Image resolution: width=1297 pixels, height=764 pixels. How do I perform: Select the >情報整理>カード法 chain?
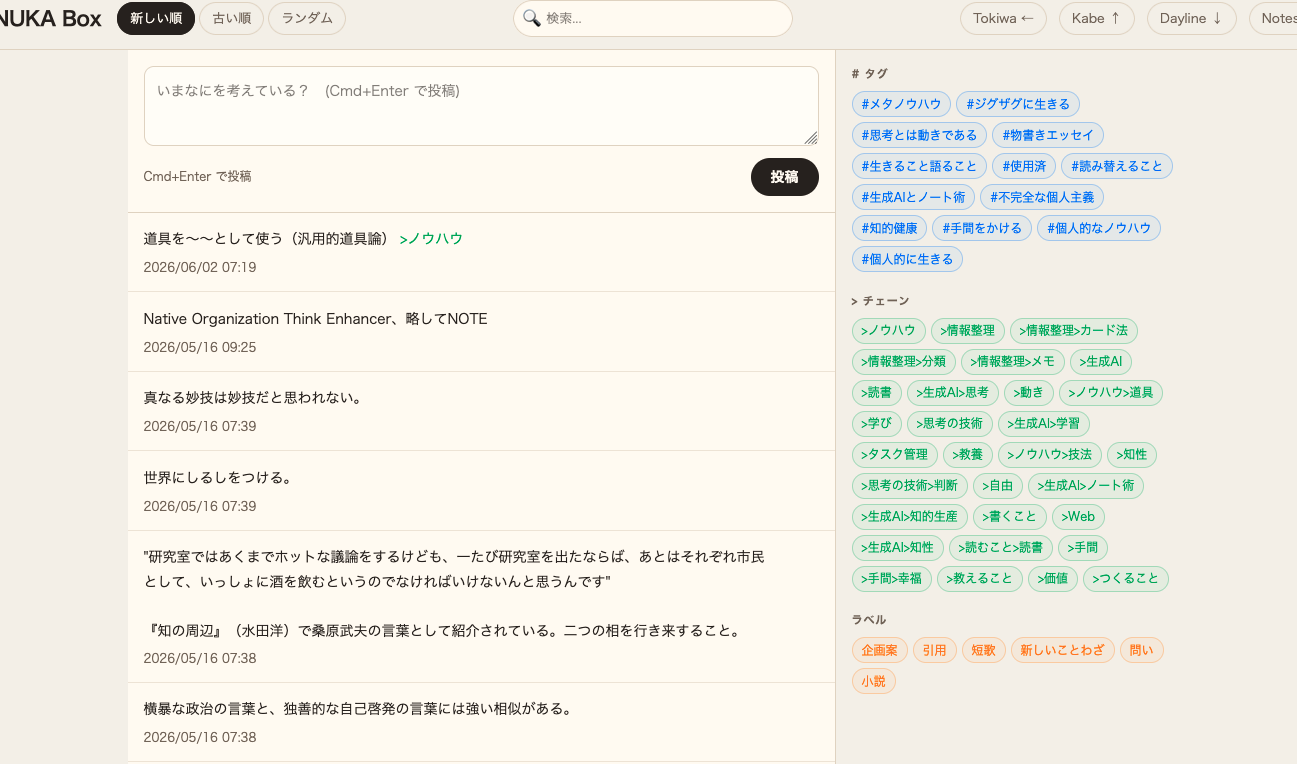click(1074, 331)
